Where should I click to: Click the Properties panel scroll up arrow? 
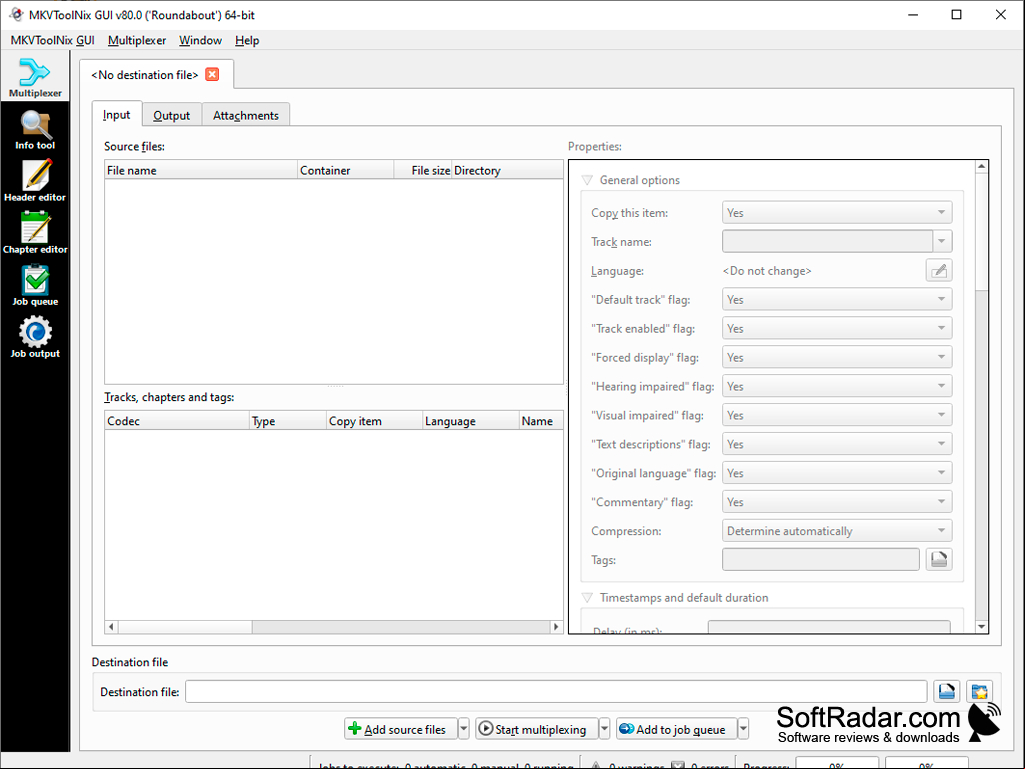click(x=981, y=167)
